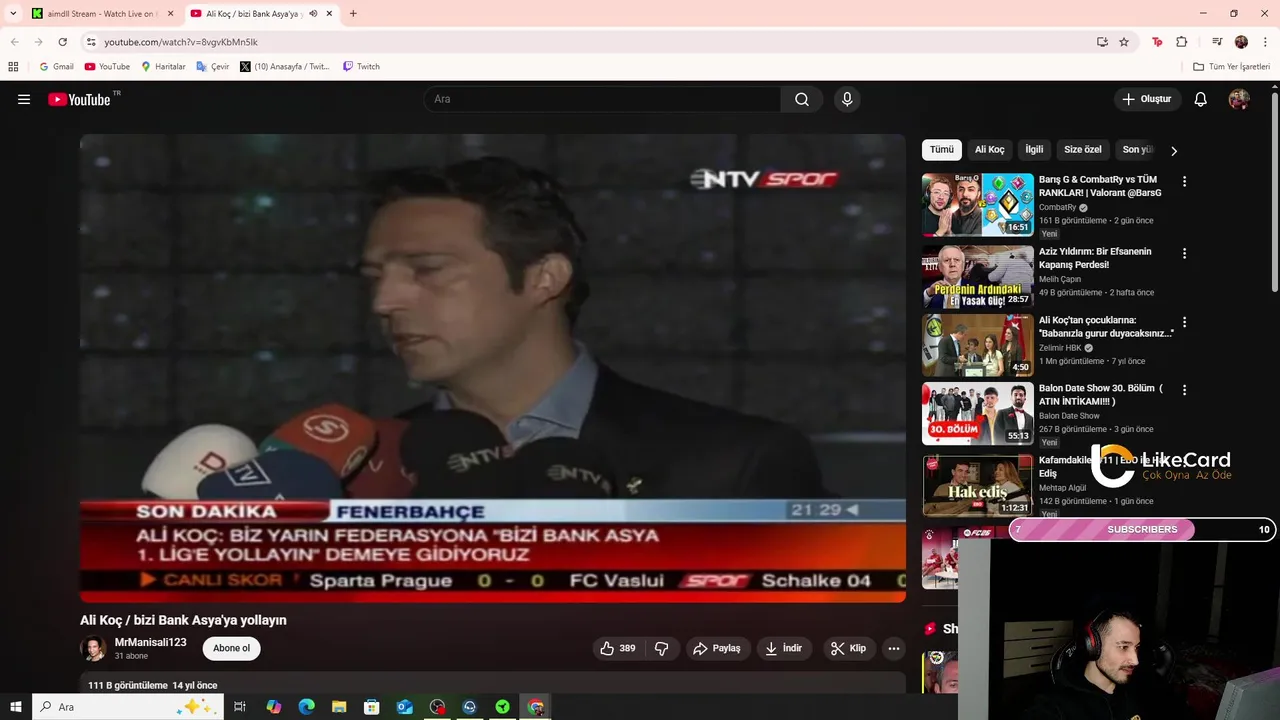The width and height of the screenshot is (1280, 720).
Task: Open options for Balon Date Show video
Action: (x=1184, y=390)
